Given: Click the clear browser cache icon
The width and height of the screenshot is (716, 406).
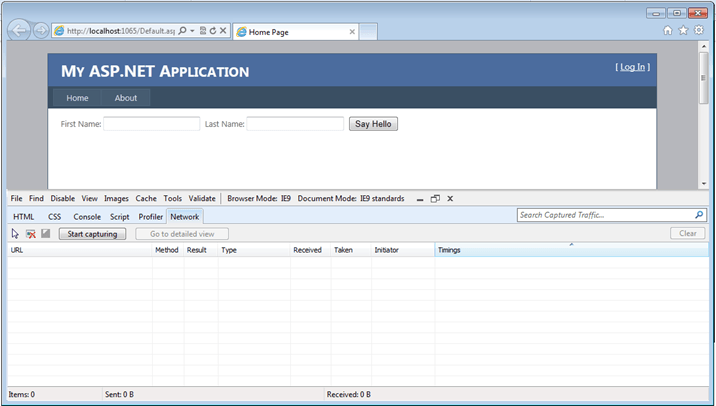Looking at the screenshot, I should coord(31,234).
